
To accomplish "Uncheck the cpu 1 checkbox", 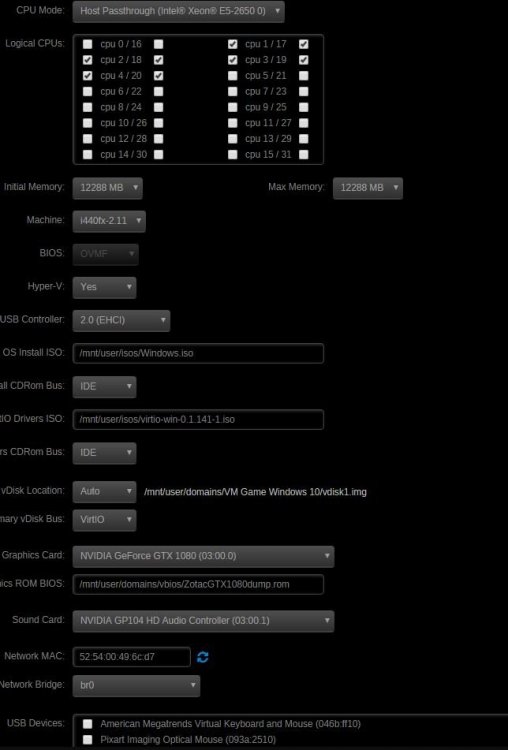I will coord(232,44).
